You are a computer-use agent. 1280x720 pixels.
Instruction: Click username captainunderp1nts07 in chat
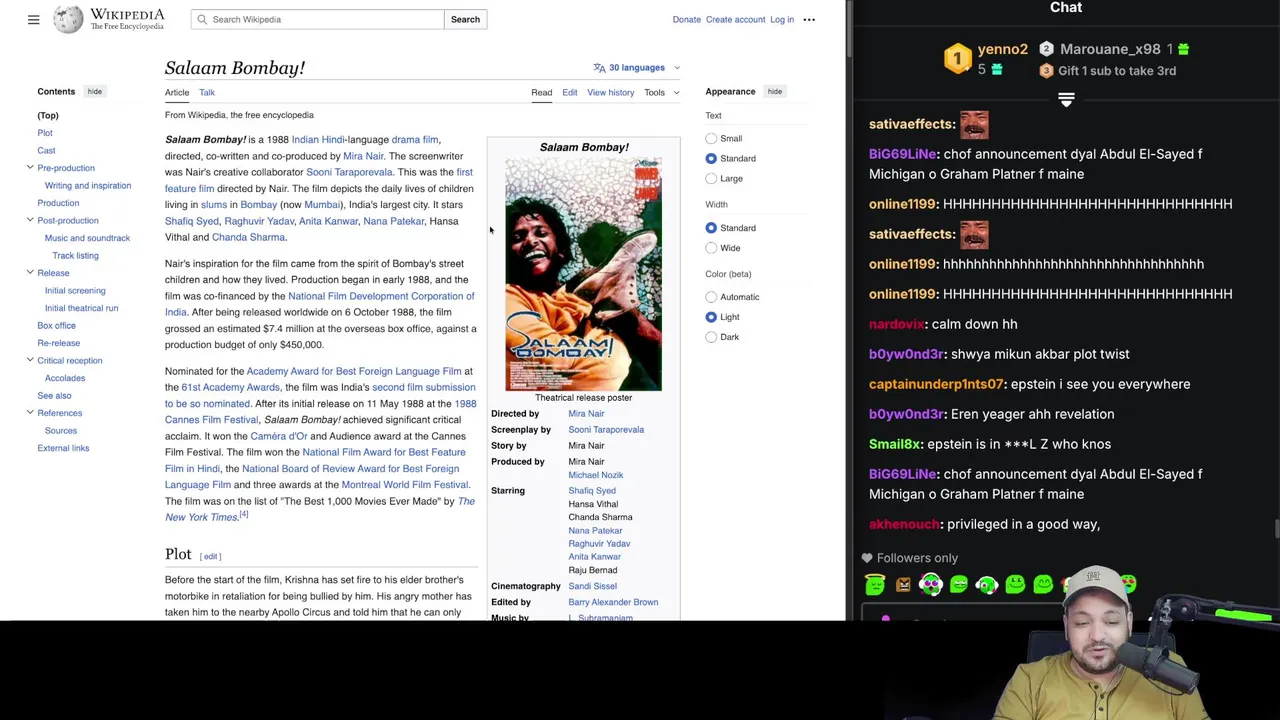(936, 384)
